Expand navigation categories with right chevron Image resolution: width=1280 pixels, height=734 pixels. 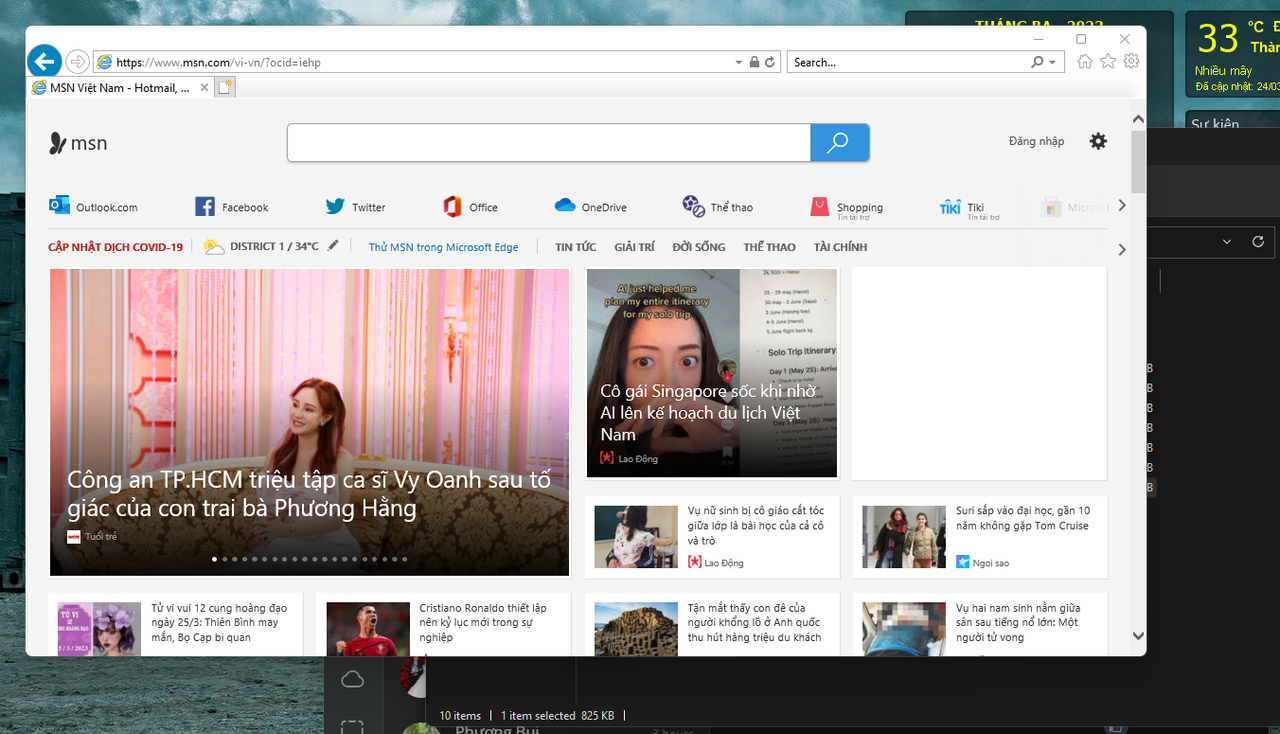point(1121,250)
